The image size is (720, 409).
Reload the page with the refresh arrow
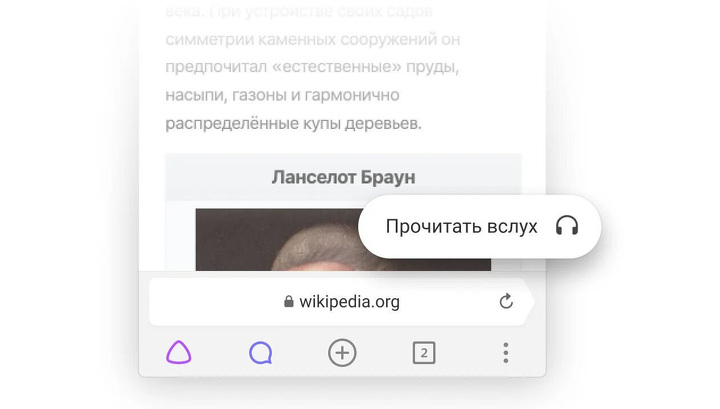pyautogui.click(x=506, y=301)
